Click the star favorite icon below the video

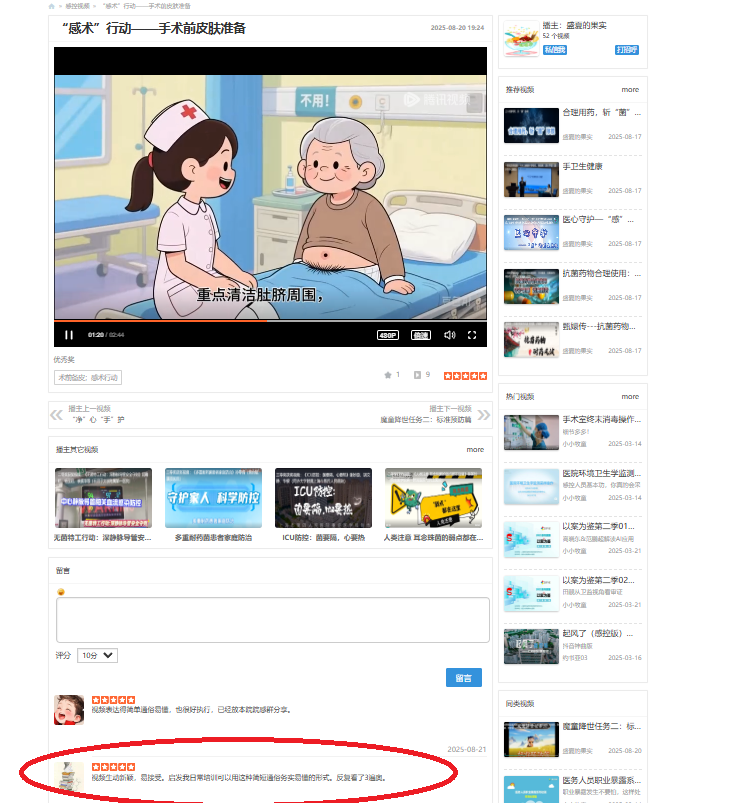[x=388, y=375]
